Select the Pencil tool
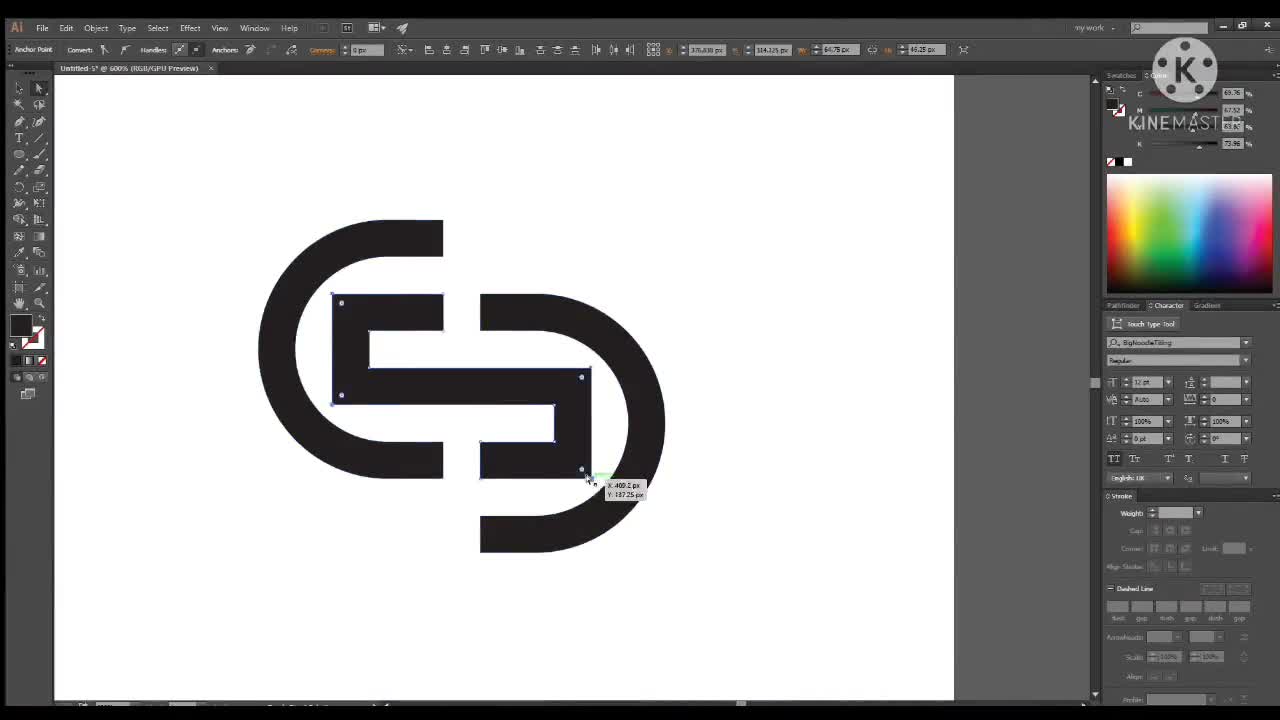Screen dimensions: 1280x720 pos(19,171)
